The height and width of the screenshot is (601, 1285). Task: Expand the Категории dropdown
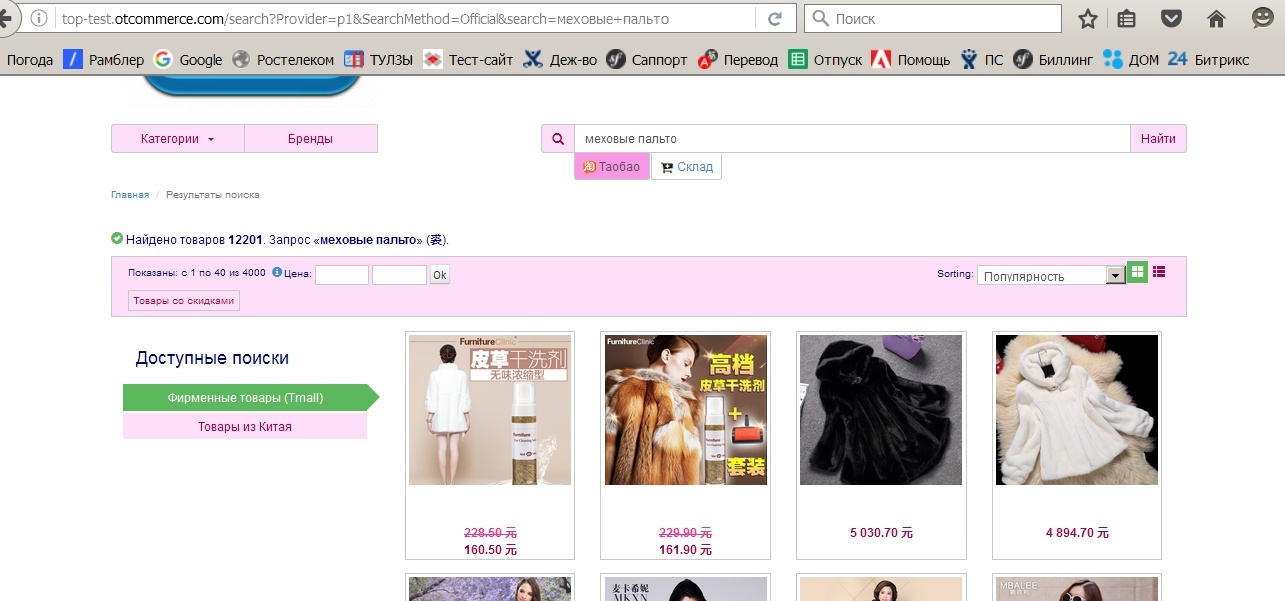tap(177, 139)
